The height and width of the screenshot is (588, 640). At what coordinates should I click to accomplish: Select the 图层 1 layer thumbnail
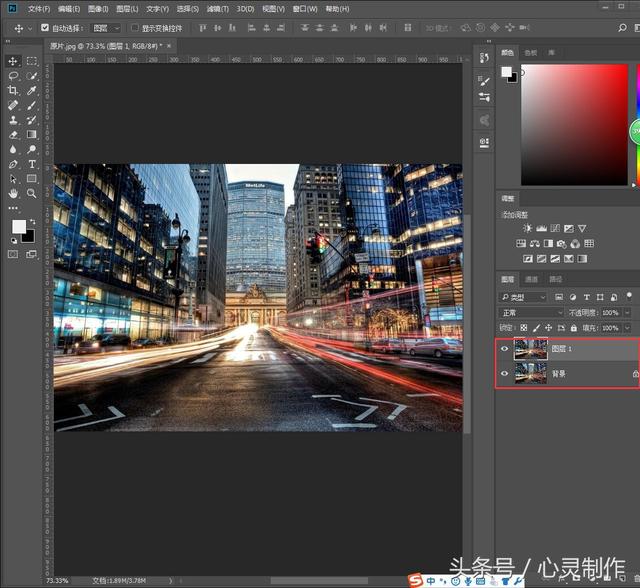coord(529,349)
